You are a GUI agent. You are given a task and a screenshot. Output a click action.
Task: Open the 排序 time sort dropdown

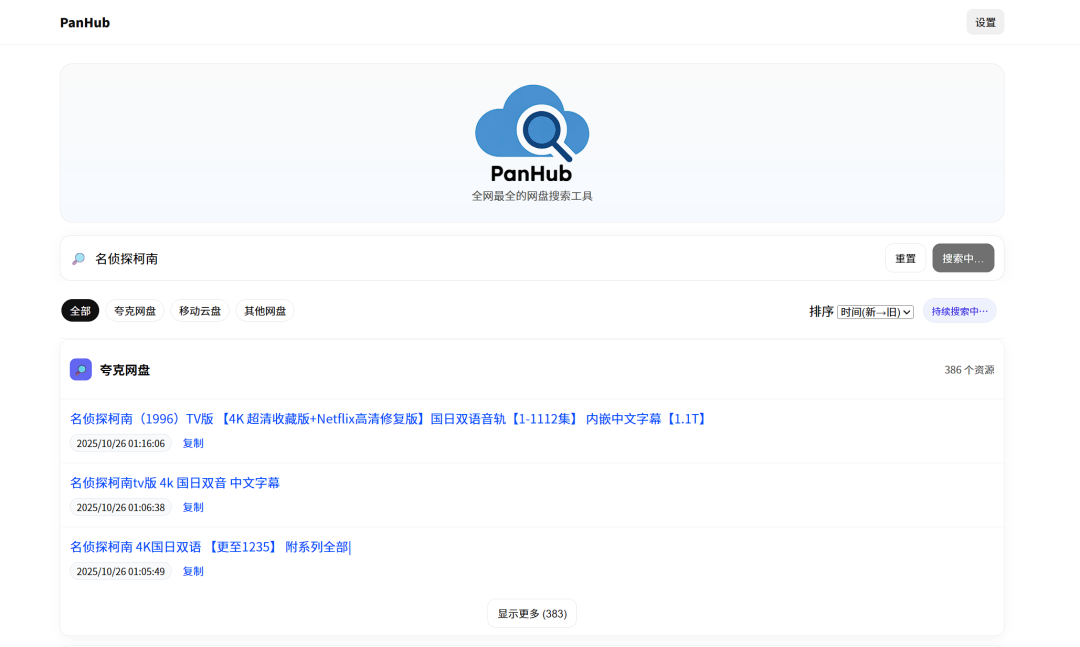(x=875, y=312)
